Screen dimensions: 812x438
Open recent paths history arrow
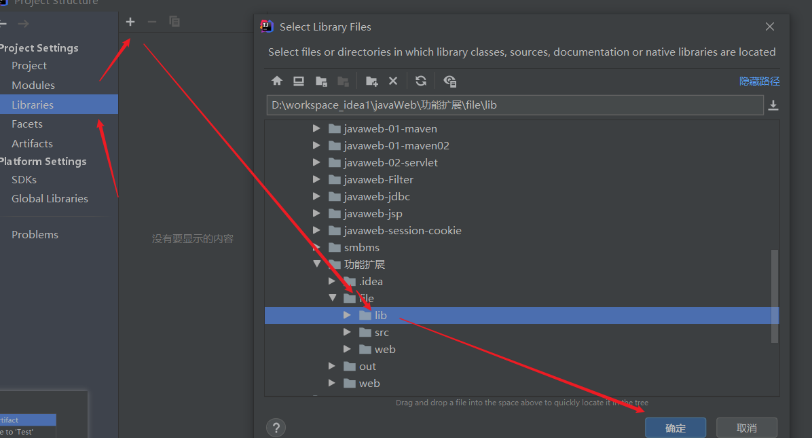tap(773, 105)
